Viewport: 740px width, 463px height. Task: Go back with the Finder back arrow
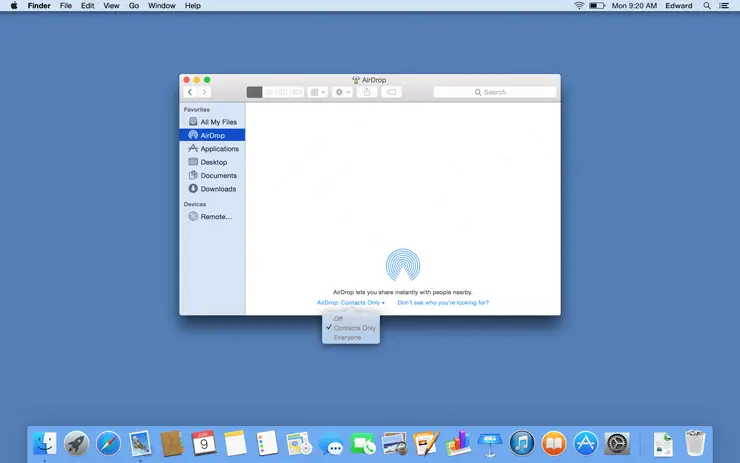190,92
